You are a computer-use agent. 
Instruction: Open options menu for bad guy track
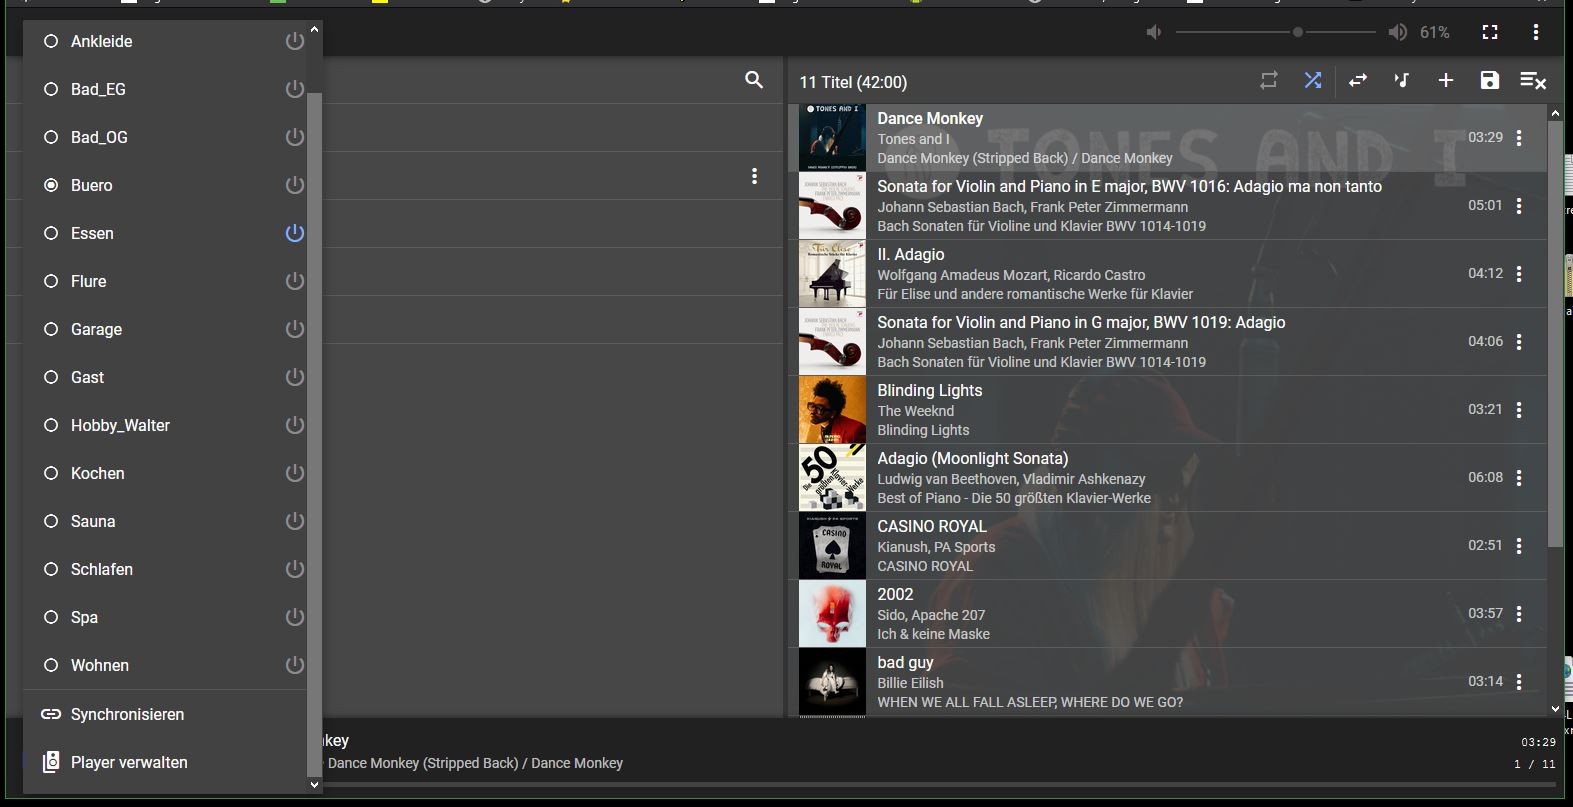coord(1519,682)
